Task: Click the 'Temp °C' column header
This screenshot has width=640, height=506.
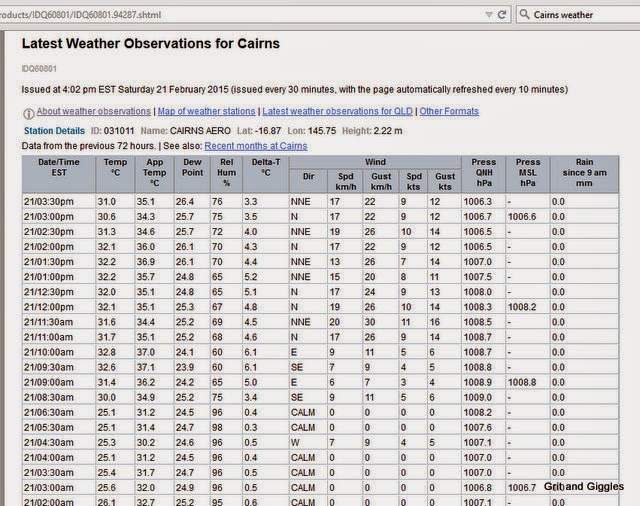Action: click(115, 174)
